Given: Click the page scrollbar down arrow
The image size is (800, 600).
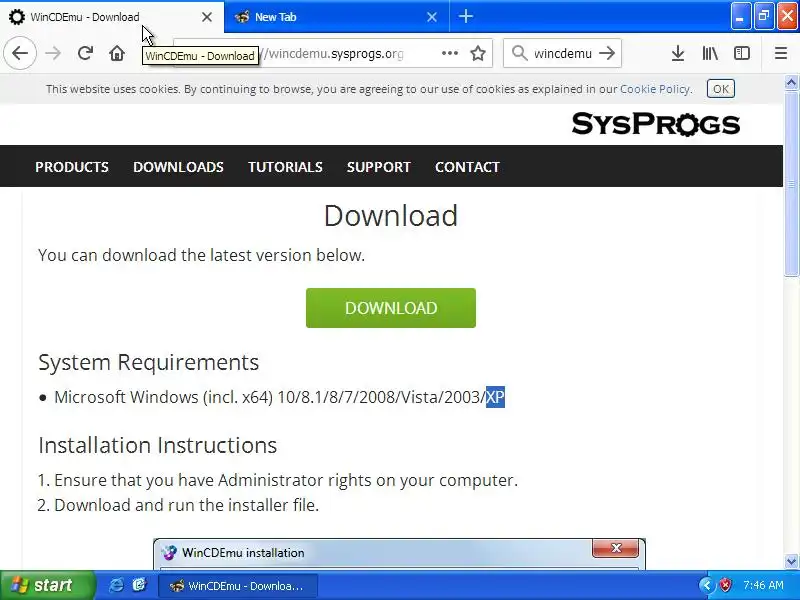Looking at the screenshot, I should click(x=791, y=562).
